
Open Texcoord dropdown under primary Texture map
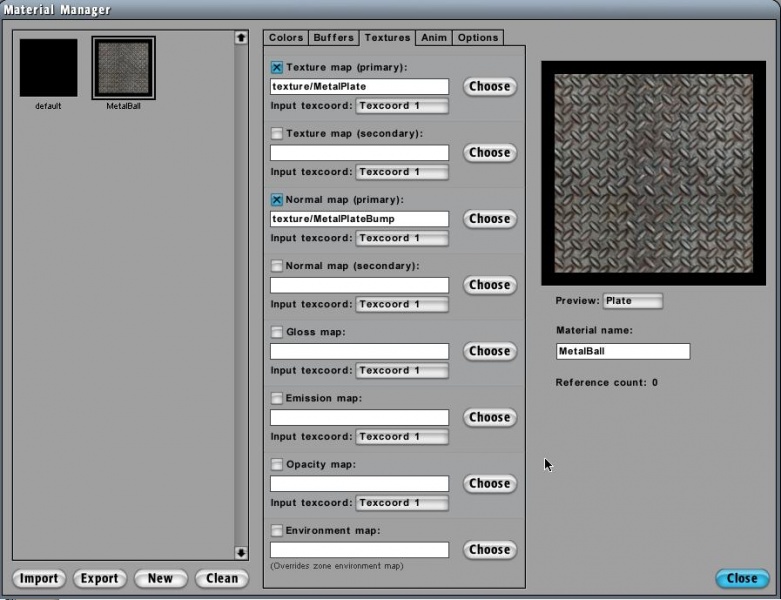[402, 106]
